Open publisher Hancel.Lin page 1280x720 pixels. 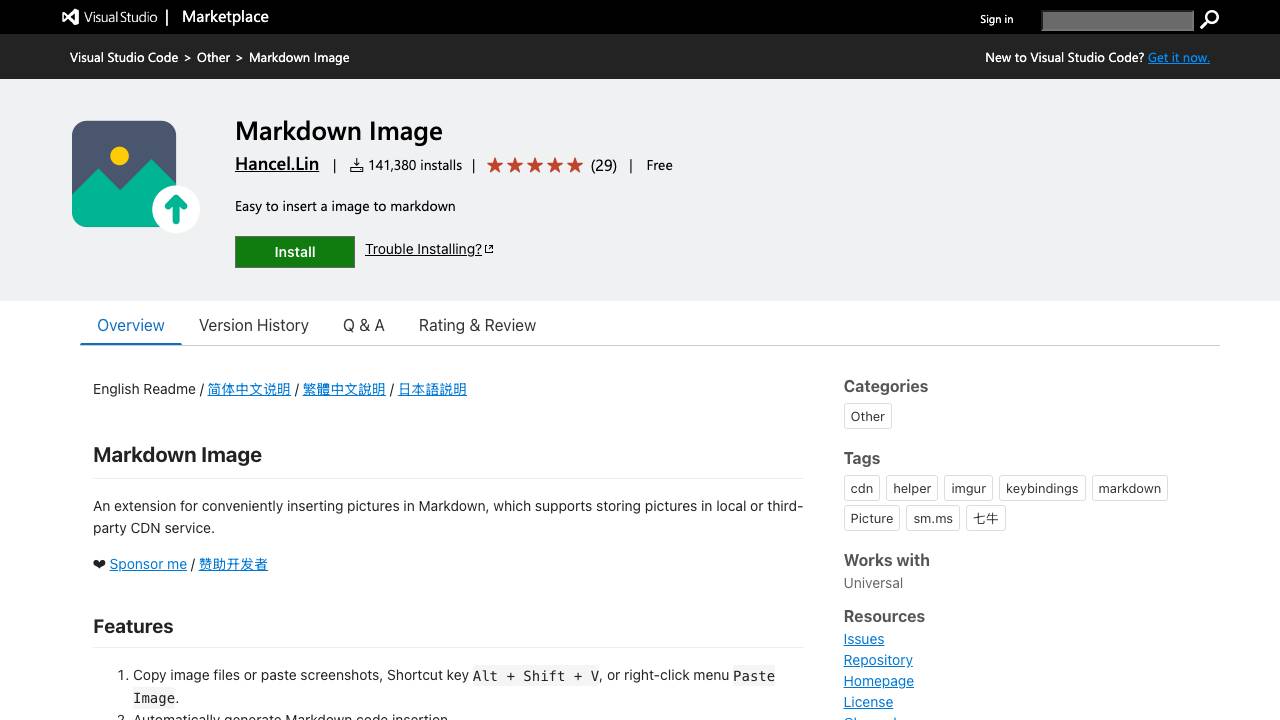(x=277, y=164)
